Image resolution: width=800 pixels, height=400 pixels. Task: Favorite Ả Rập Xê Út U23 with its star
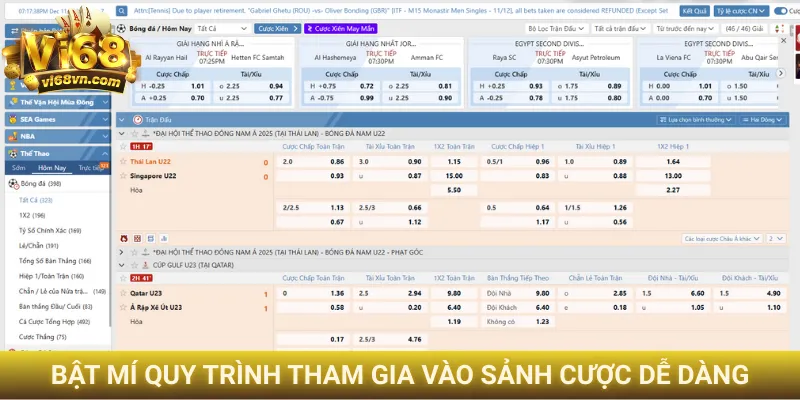[123, 307]
